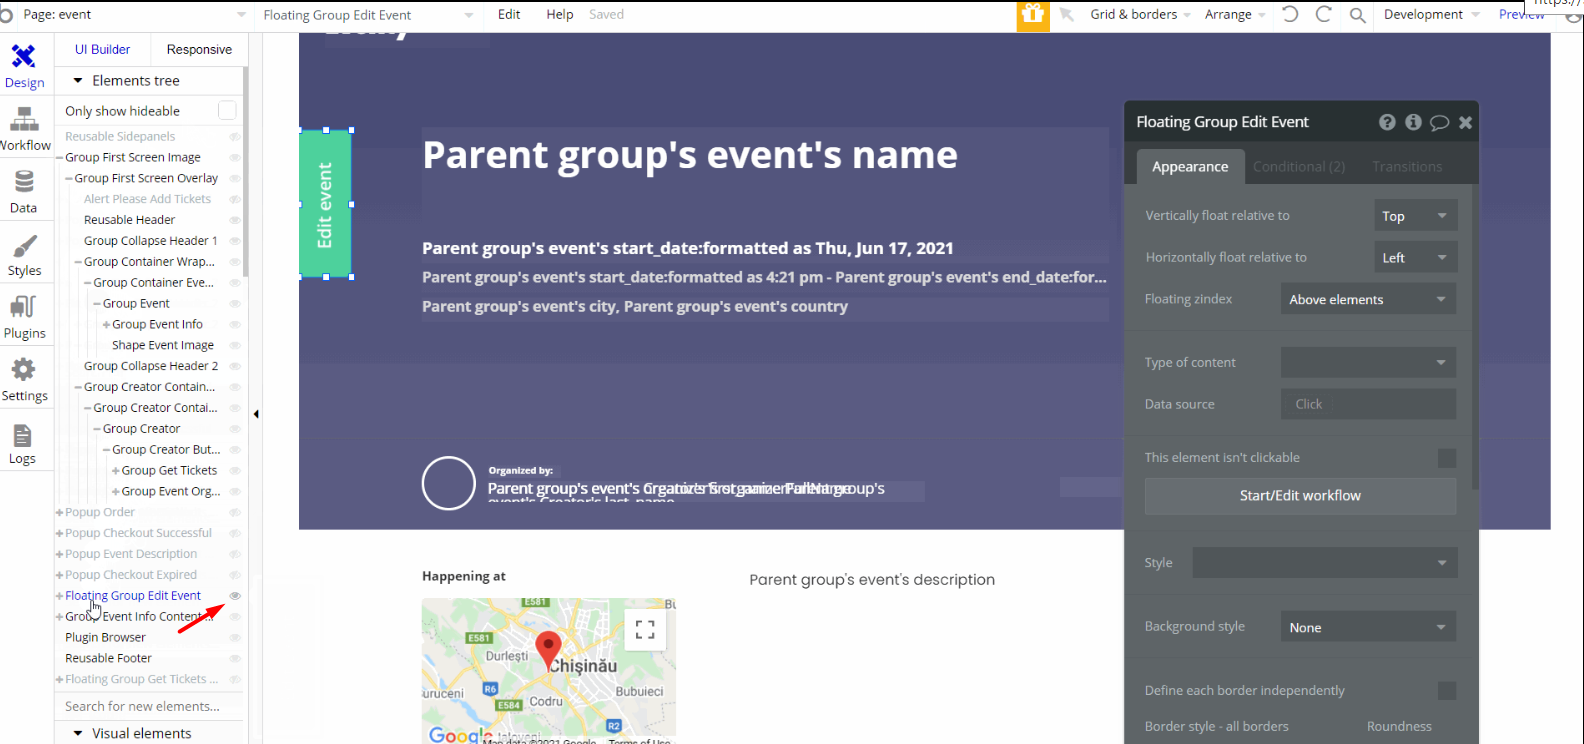Toggle visibility of Reusable Footer
Image resolution: width=1584 pixels, height=744 pixels.
click(x=235, y=658)
